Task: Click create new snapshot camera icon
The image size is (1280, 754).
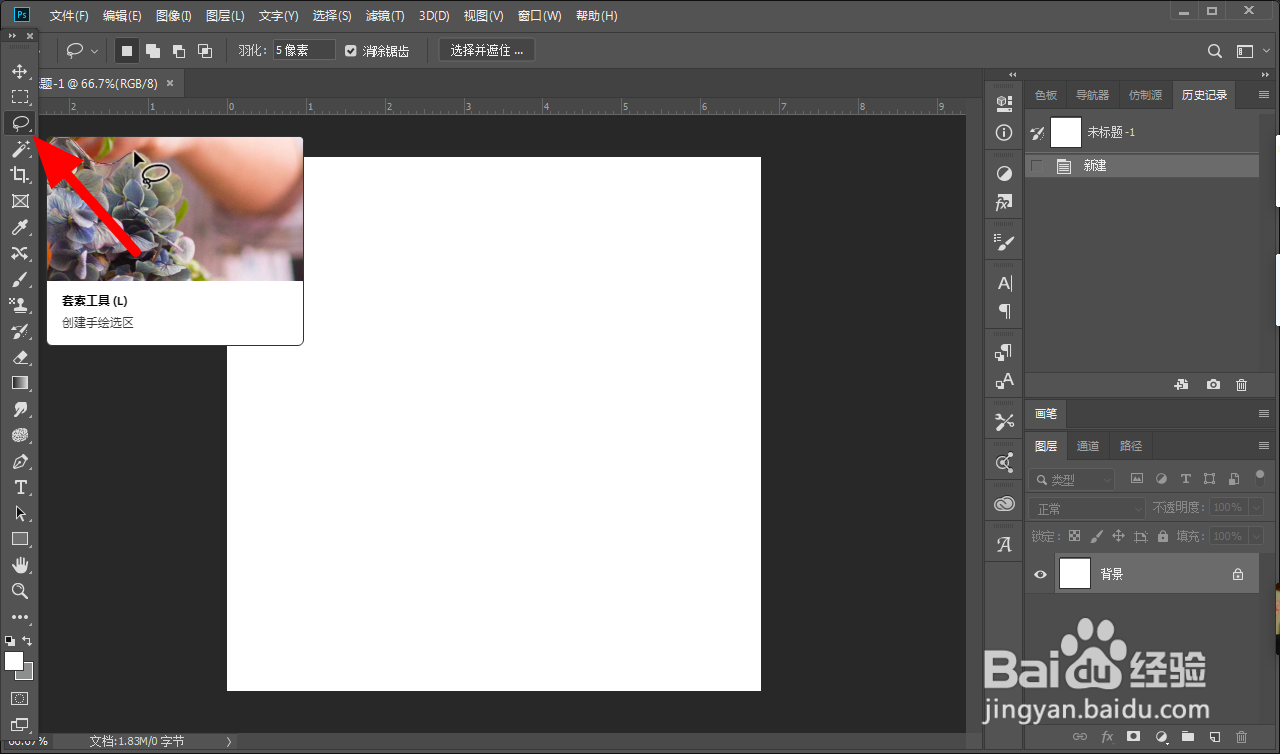Action: (x=1213, y=385)
